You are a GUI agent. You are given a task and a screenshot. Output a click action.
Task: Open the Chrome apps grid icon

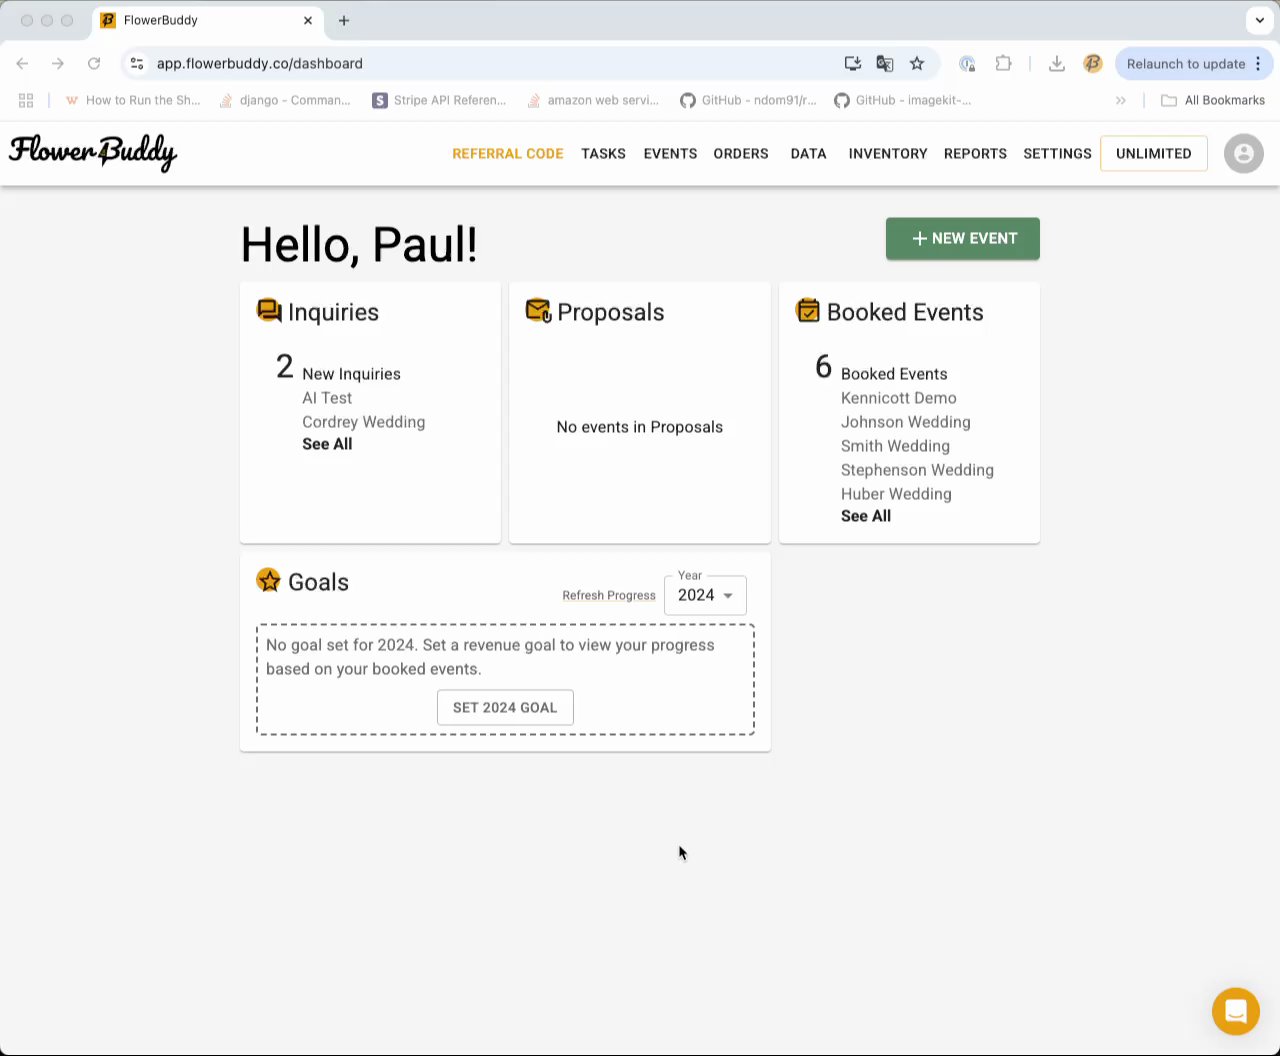coord(26,100)
